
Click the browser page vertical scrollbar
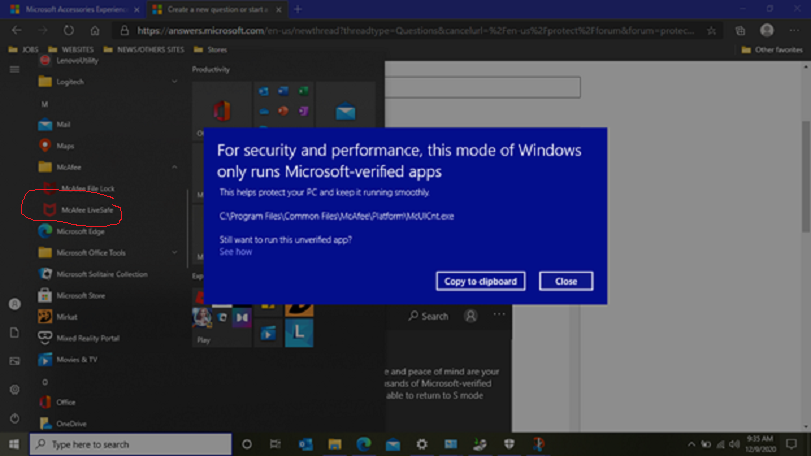click(x=805, y=177)
